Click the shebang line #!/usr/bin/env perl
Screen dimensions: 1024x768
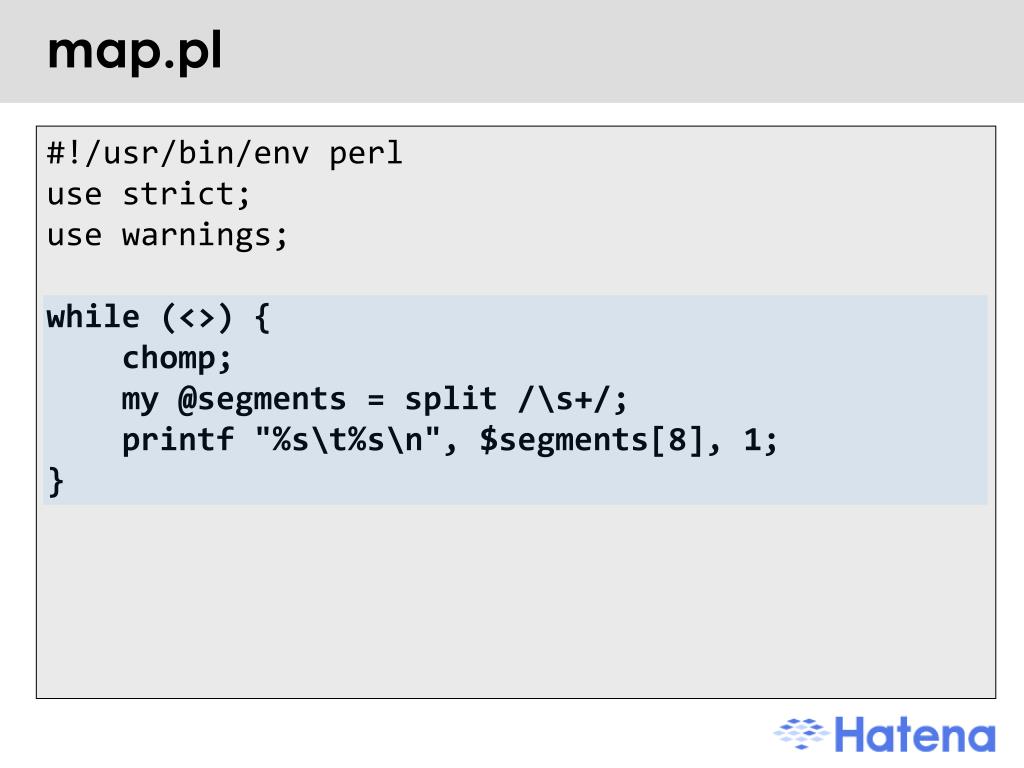coord(225,154)
